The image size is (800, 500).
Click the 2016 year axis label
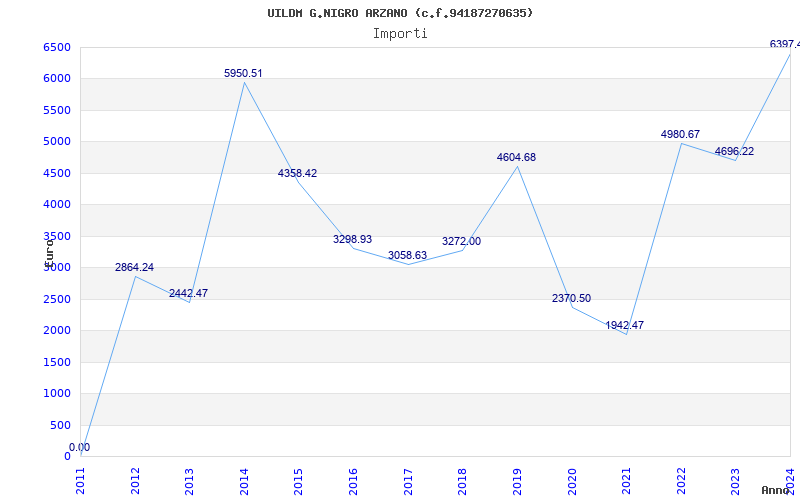tap(353, 481)
